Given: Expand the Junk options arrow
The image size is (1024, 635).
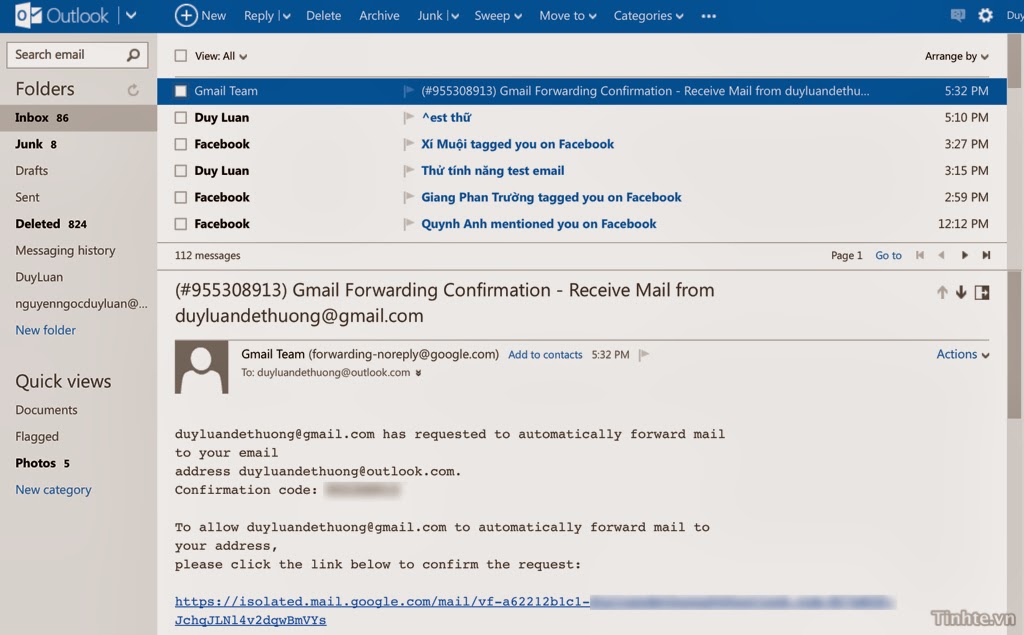Looking at the screenshot, I should (455, 16).
